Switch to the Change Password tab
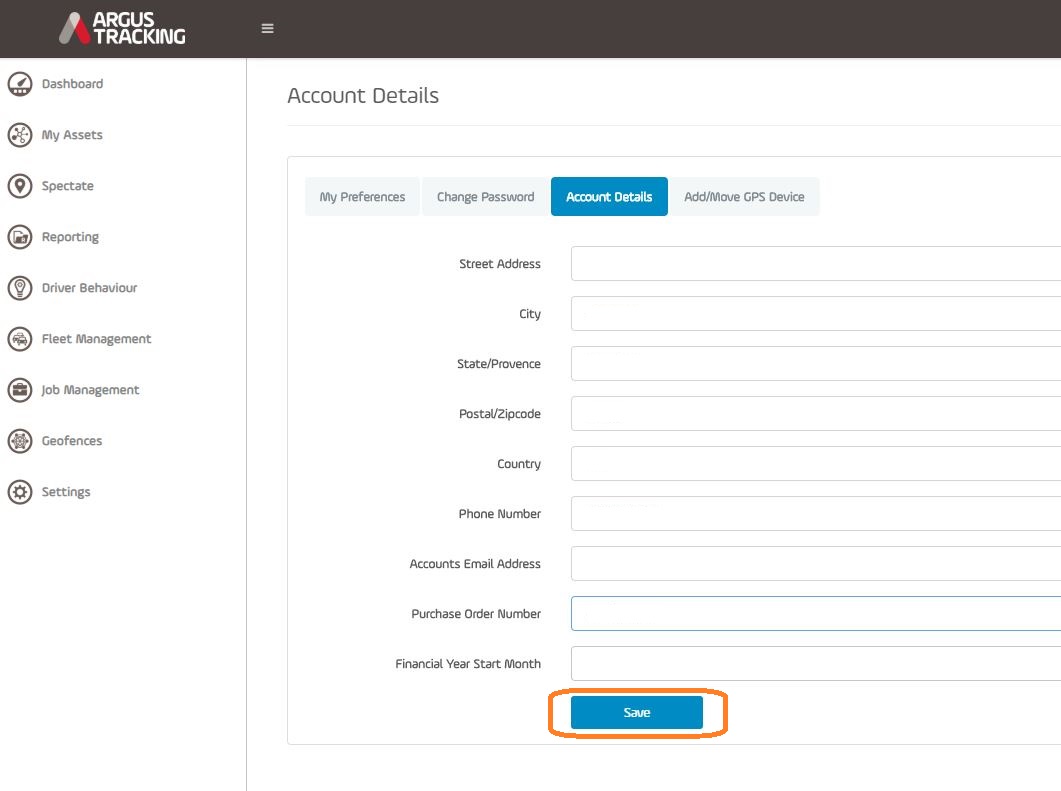The image size is (1061, 791). pyautogui.click(x=485, y=197)
